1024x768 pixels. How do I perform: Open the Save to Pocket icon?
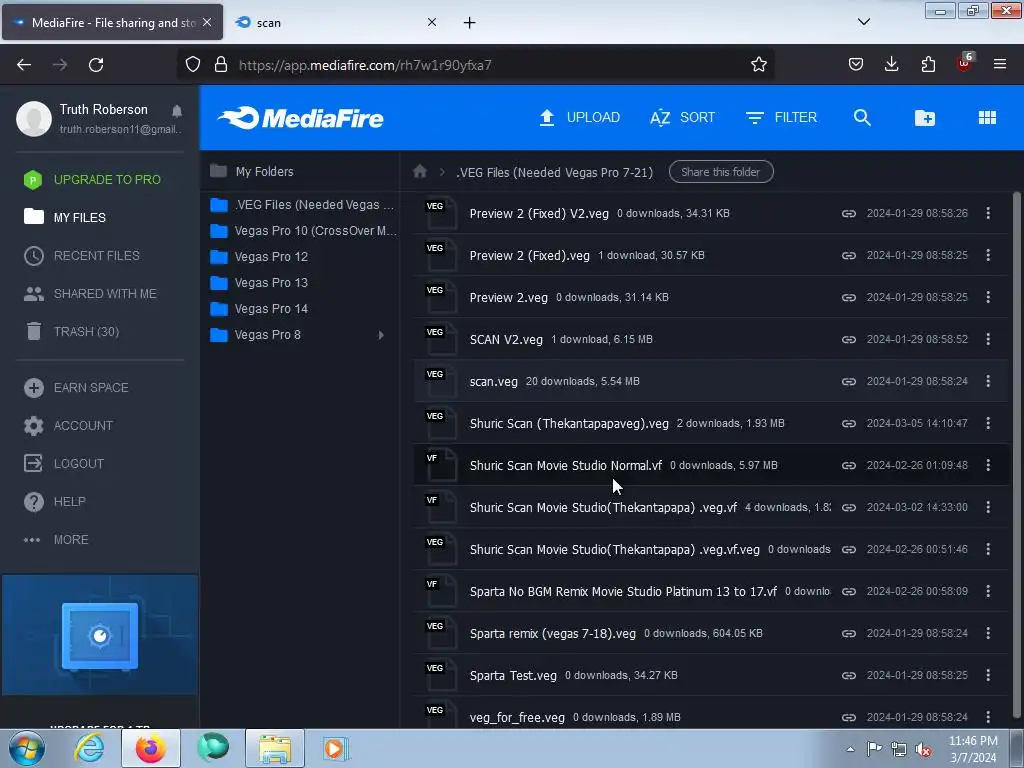pos(856,64)
